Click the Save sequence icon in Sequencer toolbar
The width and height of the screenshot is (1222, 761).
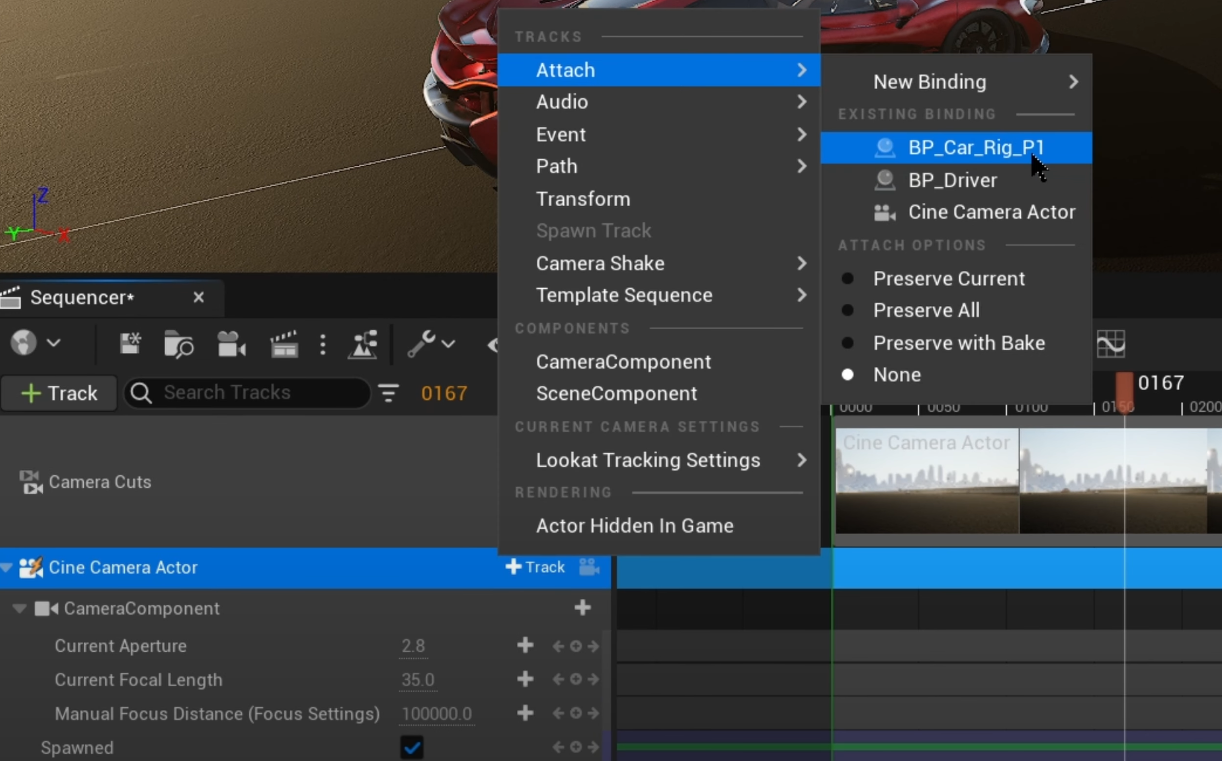130,344
